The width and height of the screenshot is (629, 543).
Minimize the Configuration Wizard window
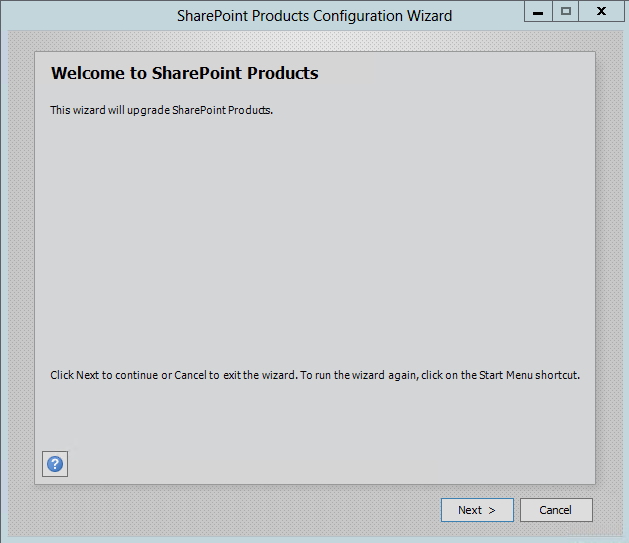538,12
